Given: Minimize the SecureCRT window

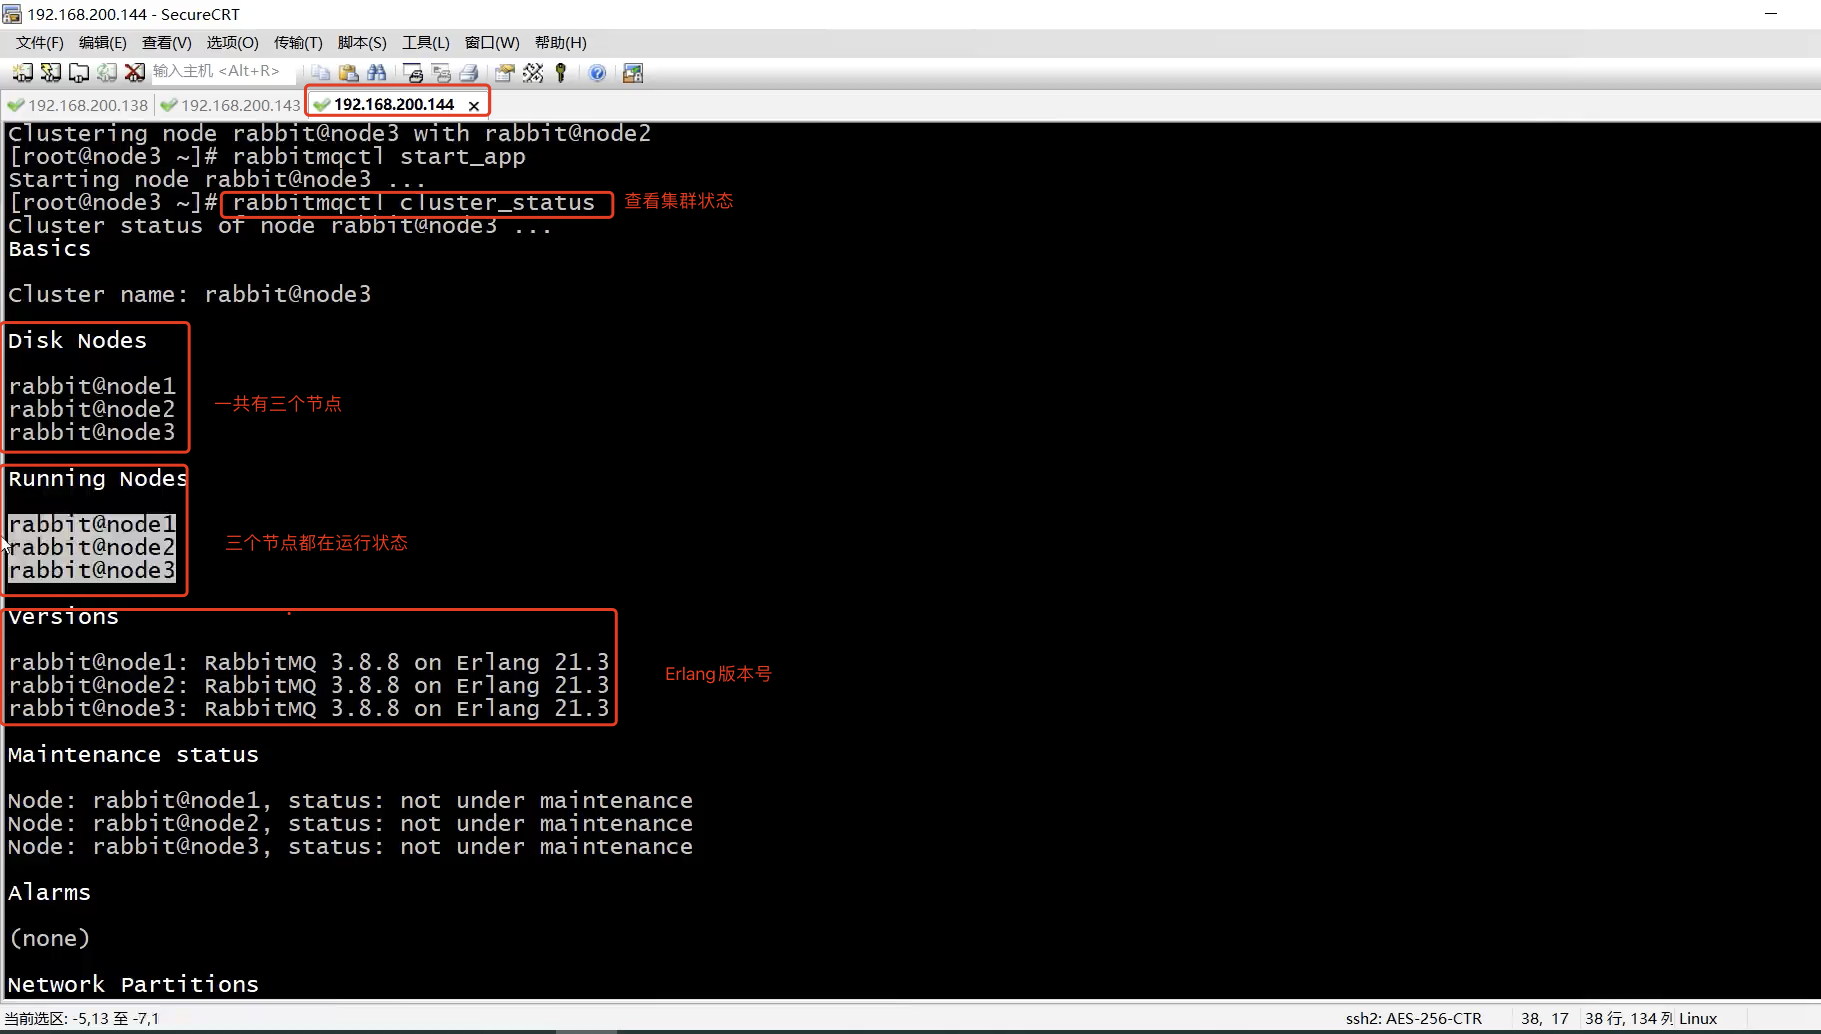Looking at the screenshot, I should point(1771,14).
